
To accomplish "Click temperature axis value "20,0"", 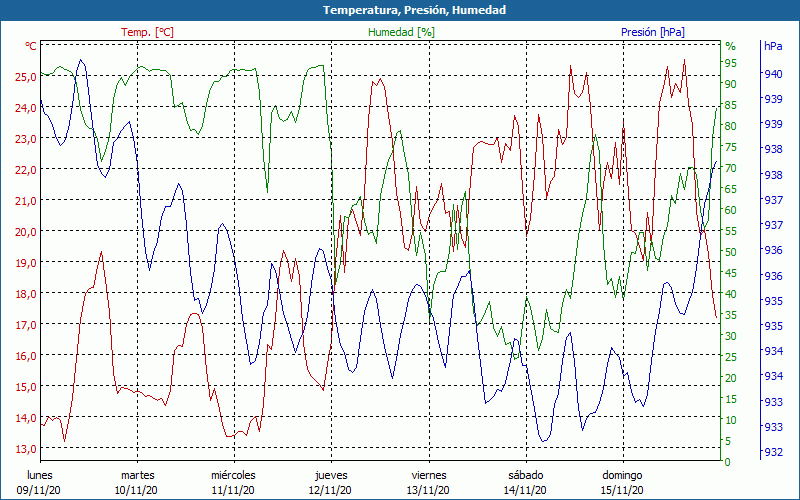I will click(26, 232).
